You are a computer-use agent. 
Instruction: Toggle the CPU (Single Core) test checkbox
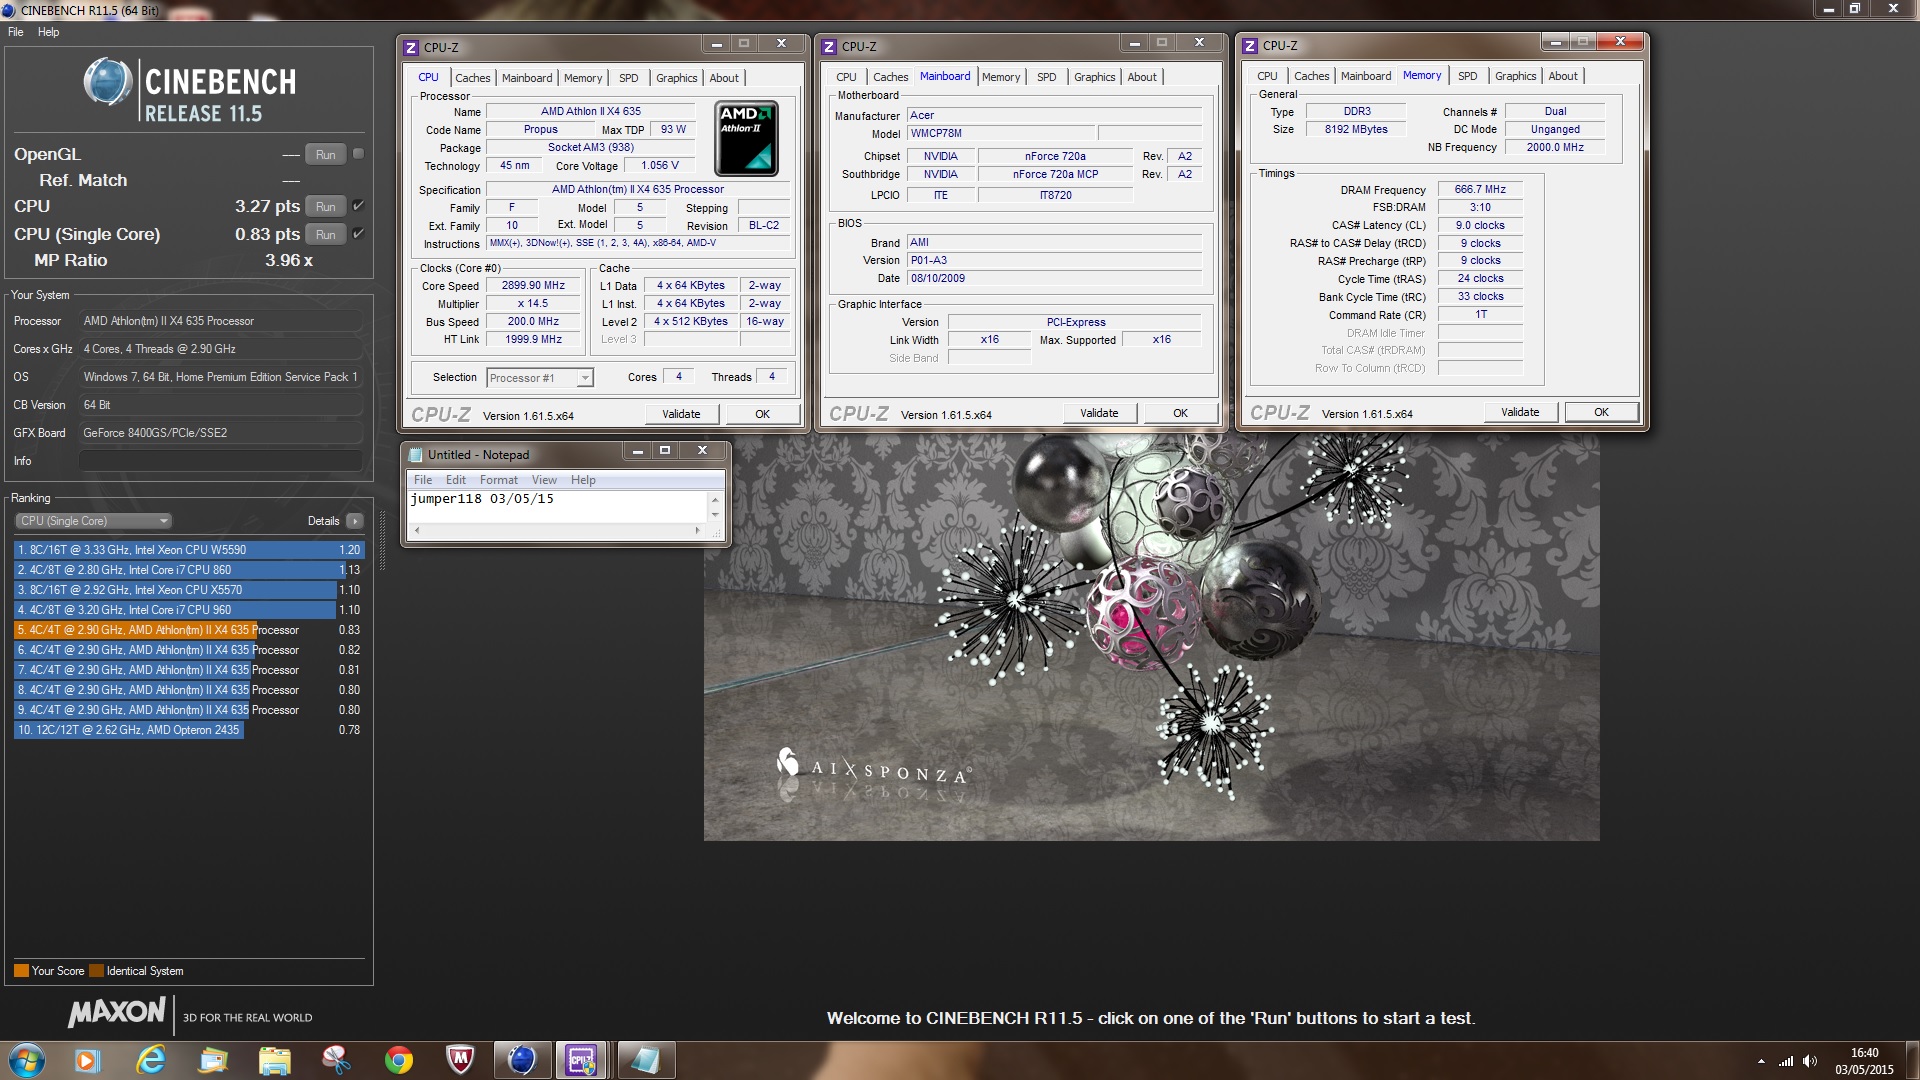tap(358, 234)
